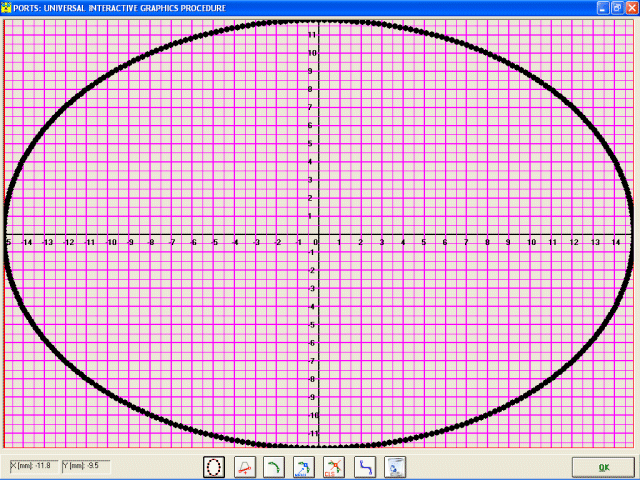Screen dimensions: 640x480
Task: Select the ellipse port shape tool
Action: click(x=214, y=467)
